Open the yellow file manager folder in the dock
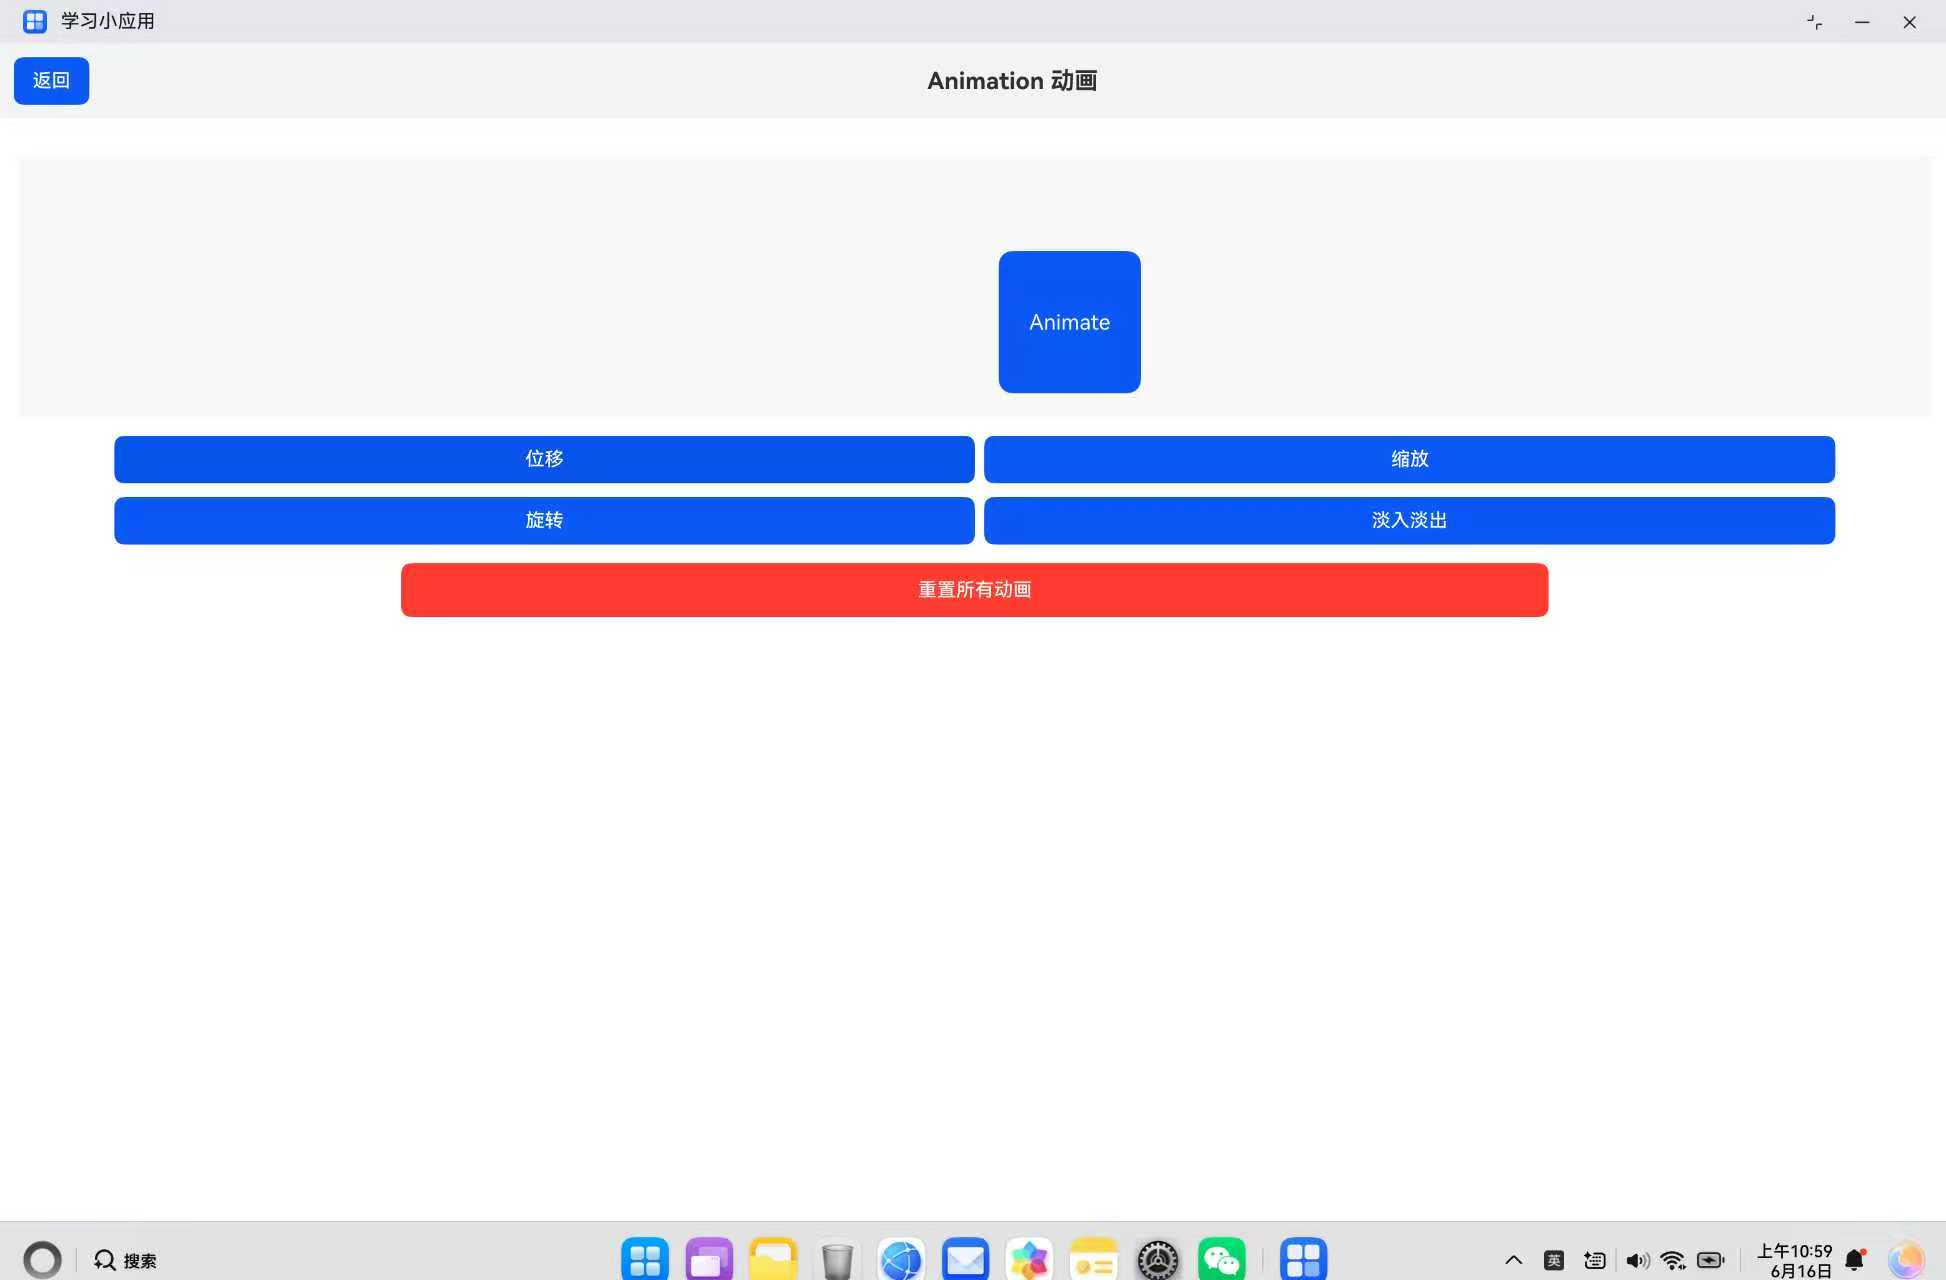 pyautogui.click(x=773, y=1260)
